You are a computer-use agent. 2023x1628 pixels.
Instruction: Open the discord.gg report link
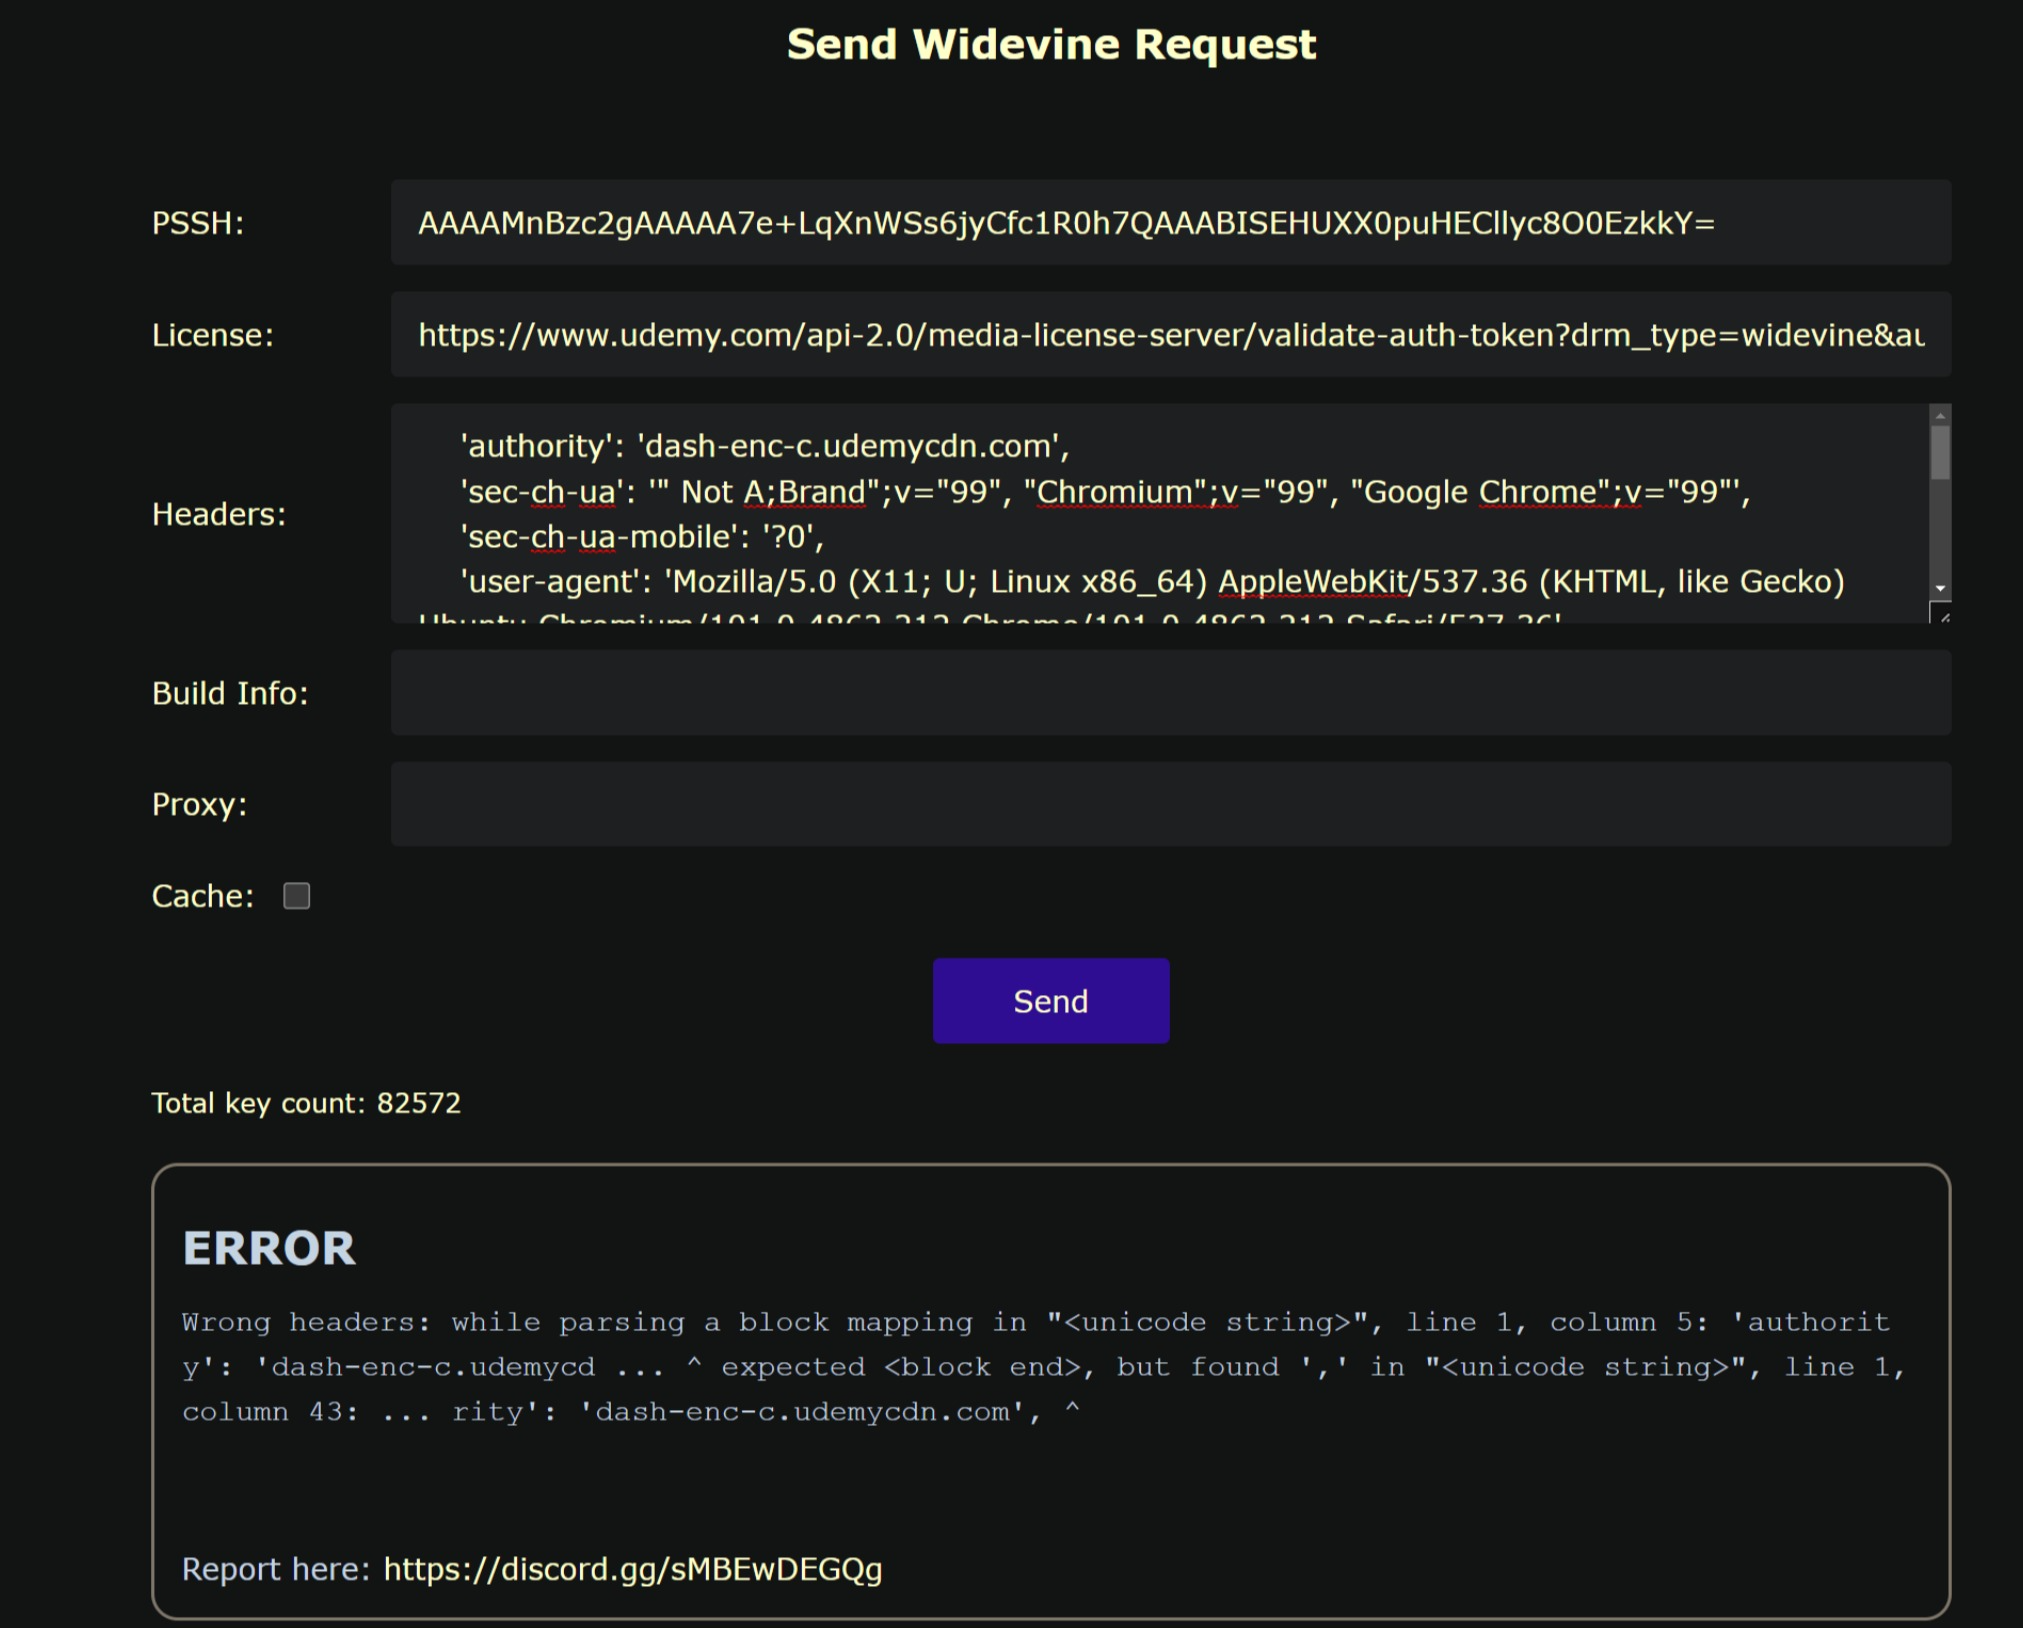click(x=633, y=1569)
